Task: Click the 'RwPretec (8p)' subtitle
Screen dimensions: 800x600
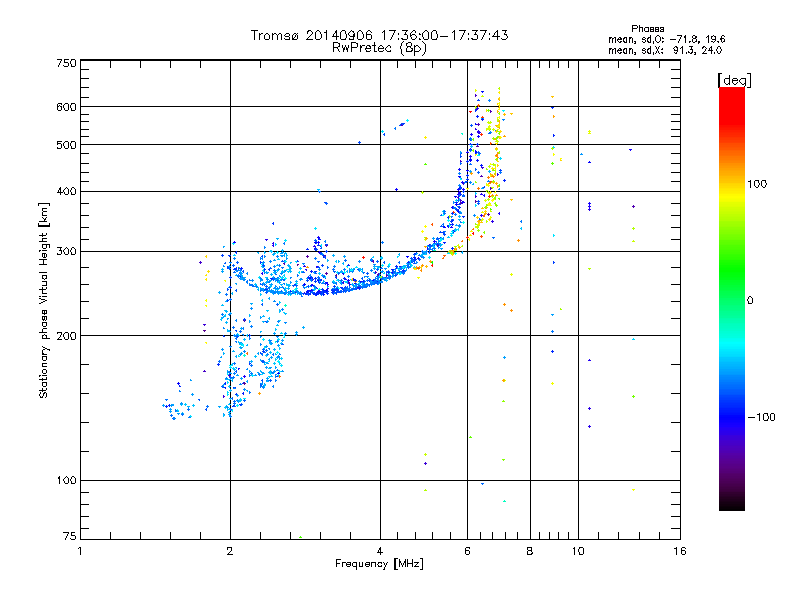Action: pos(379,48)
